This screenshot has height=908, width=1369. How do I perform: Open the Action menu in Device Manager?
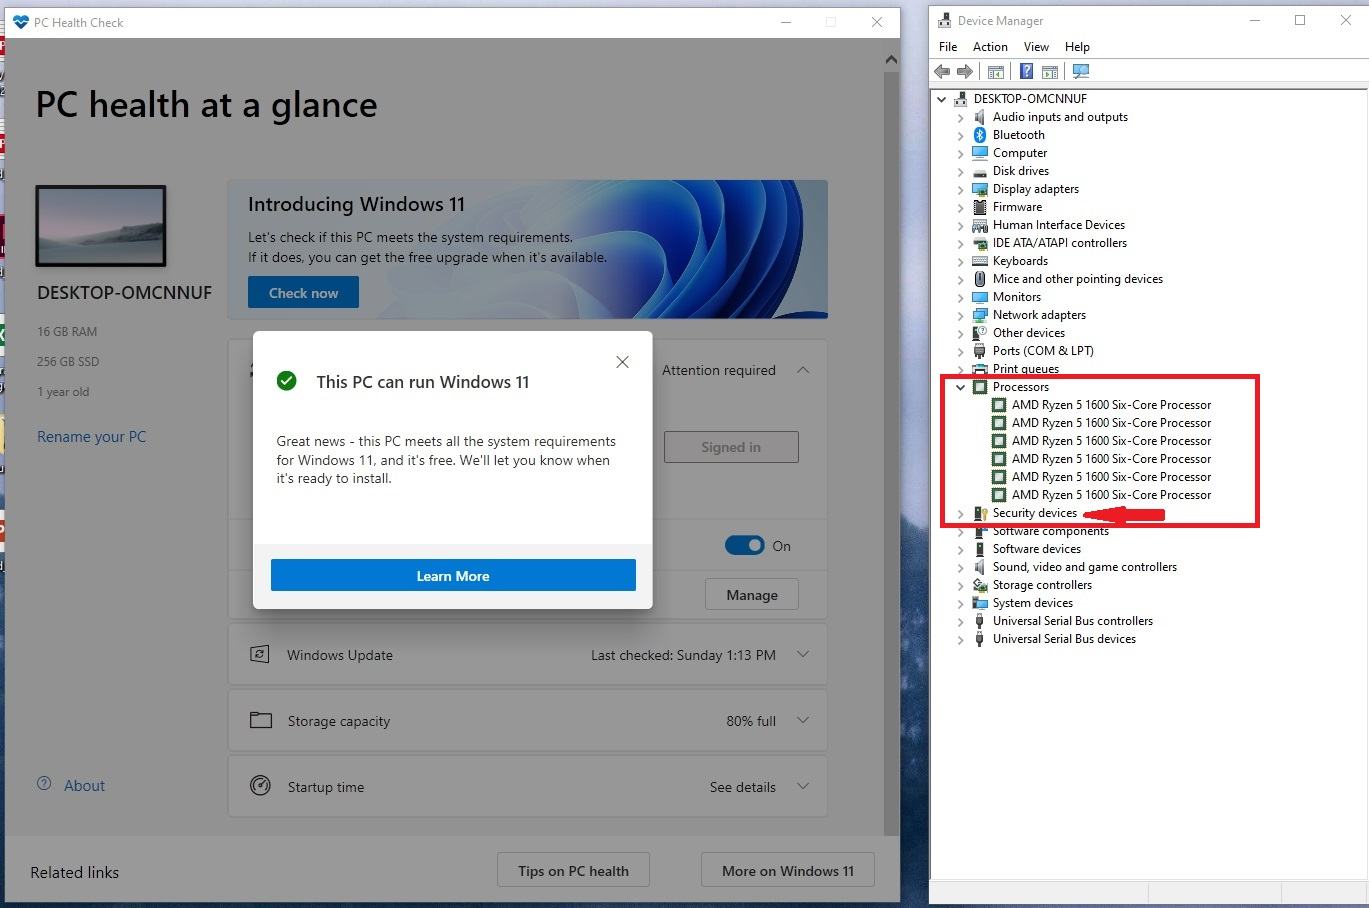(990, 47)
